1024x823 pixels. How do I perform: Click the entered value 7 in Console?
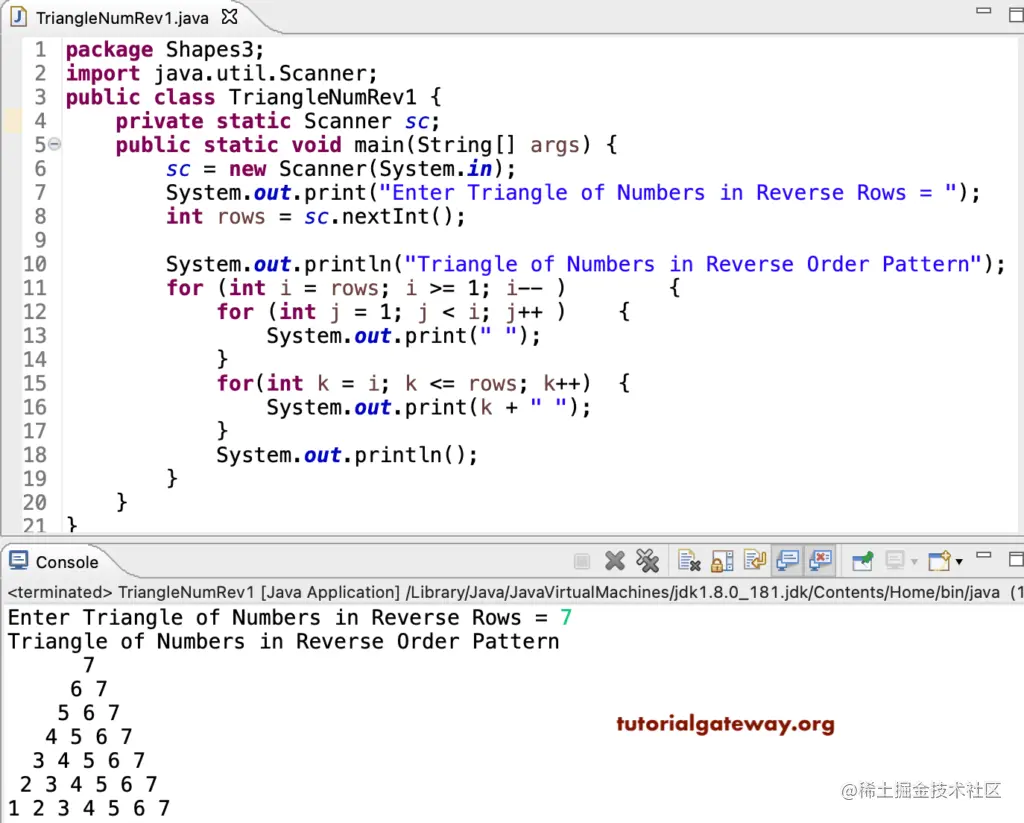pyautogui.click(x=566, y=617)
